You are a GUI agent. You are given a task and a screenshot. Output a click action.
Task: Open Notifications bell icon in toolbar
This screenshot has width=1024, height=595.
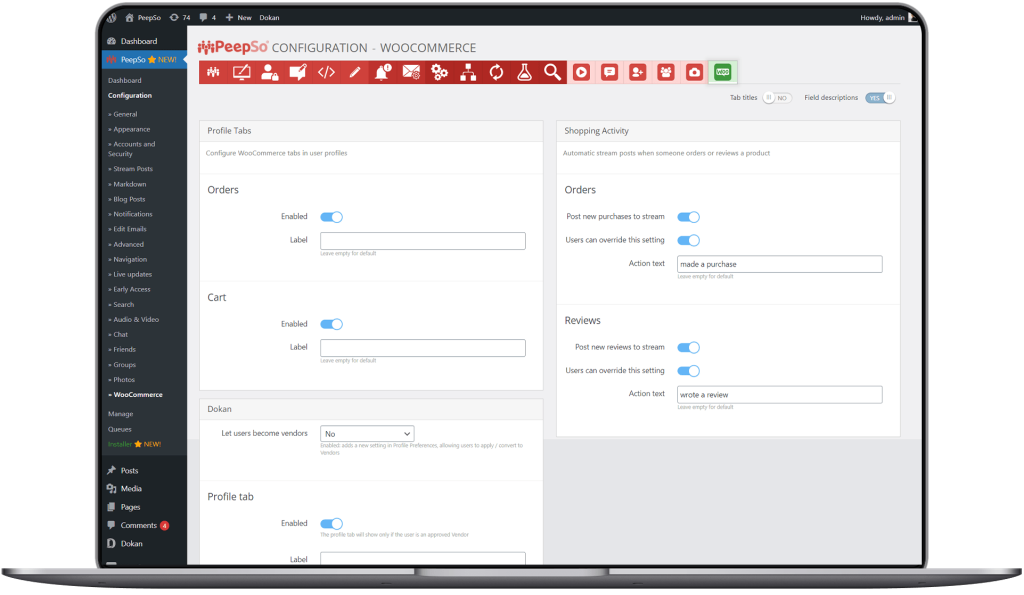tap(383, 72)
